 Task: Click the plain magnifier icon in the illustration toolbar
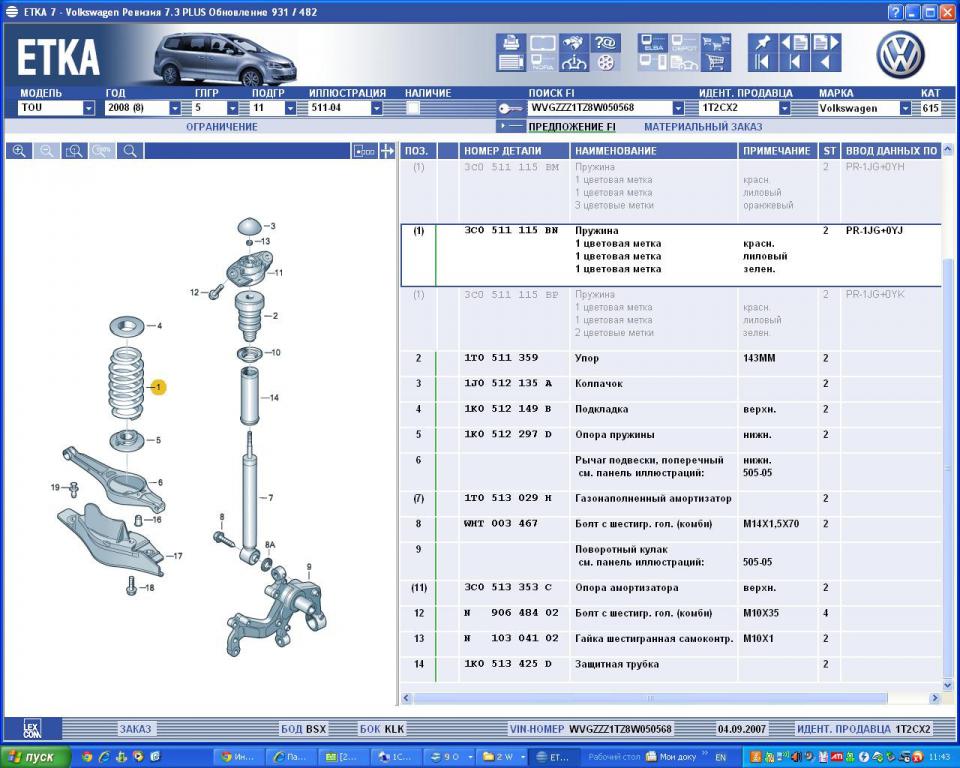coord(130,151)
